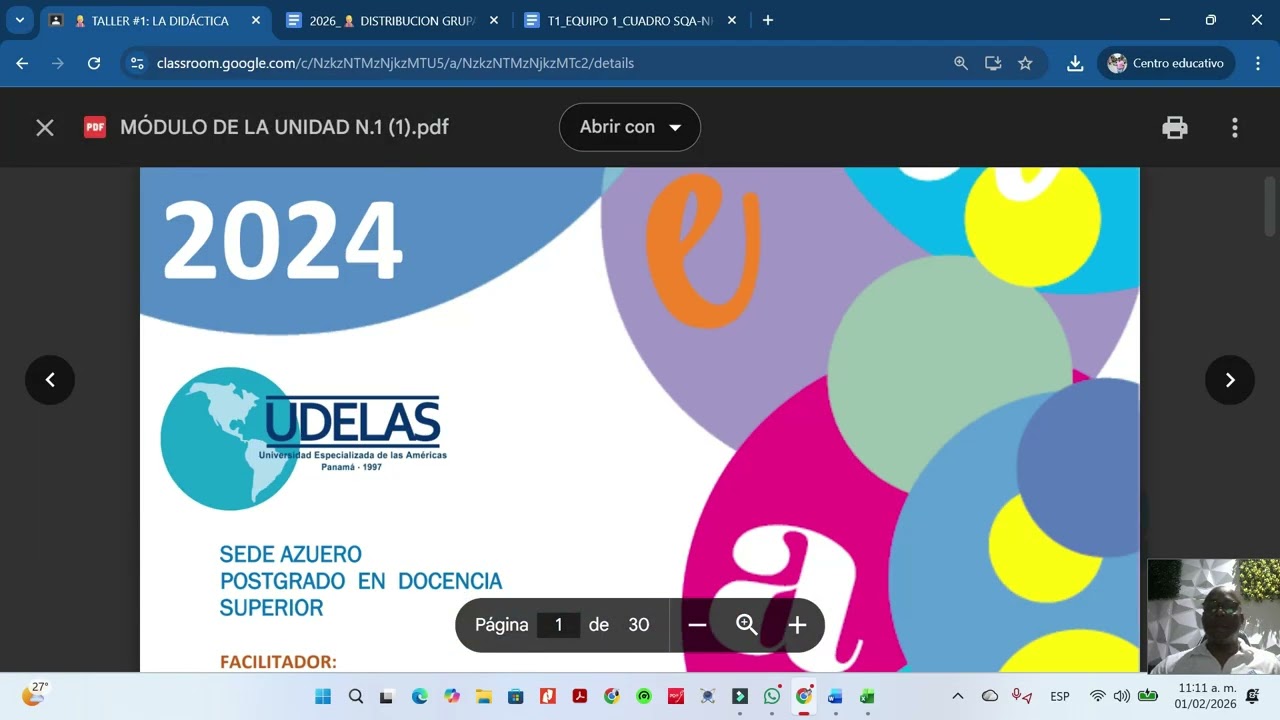This screenshot has width=1280, height=720.
Task: Open the 27° weather widget
Action: [35, 694]
